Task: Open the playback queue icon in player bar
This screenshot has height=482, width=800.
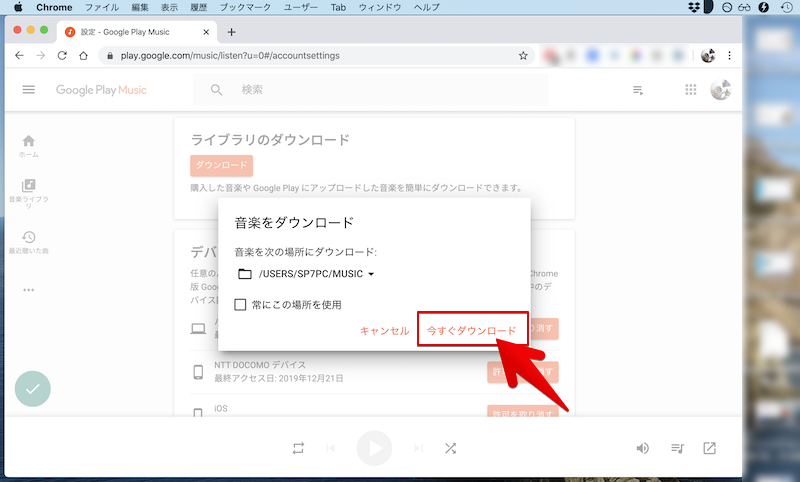Action: [677, 448]
